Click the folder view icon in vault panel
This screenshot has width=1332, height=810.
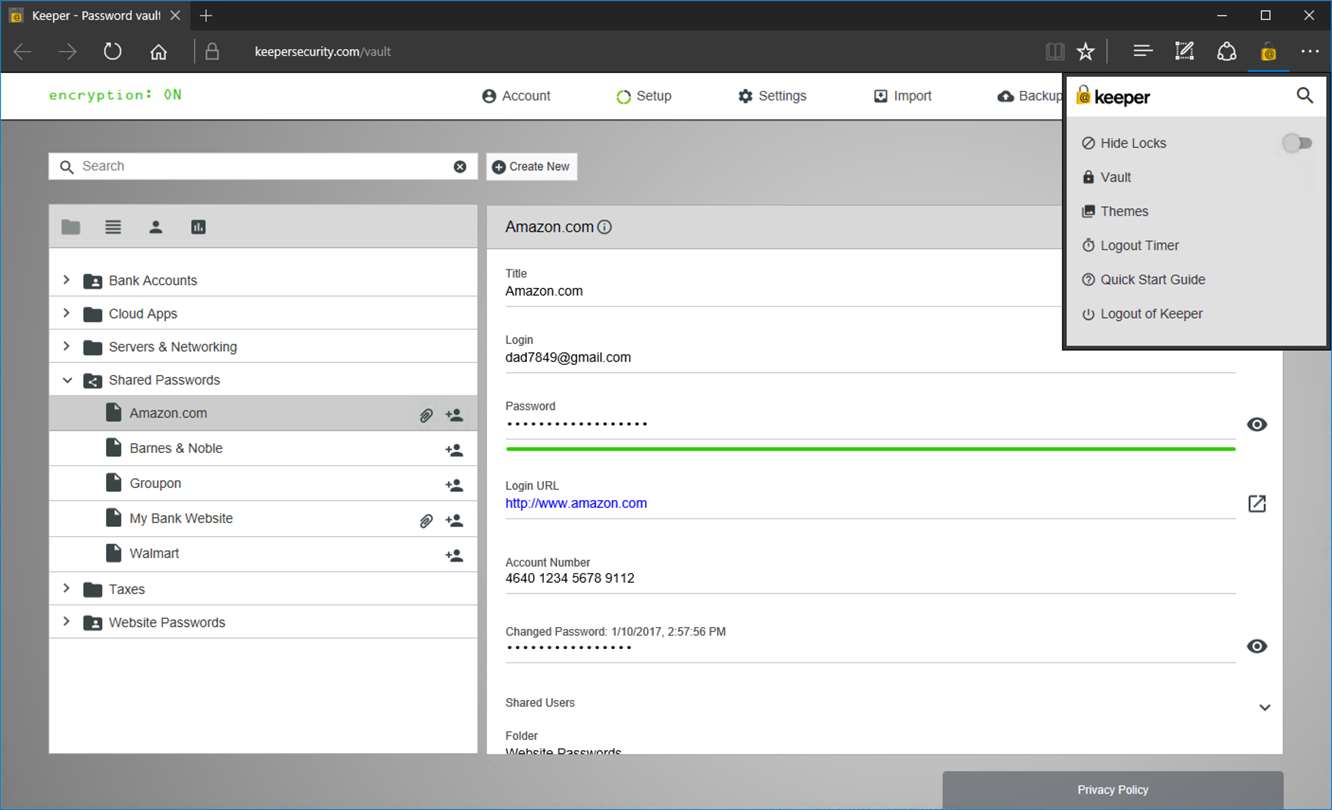tap(70, 227)
